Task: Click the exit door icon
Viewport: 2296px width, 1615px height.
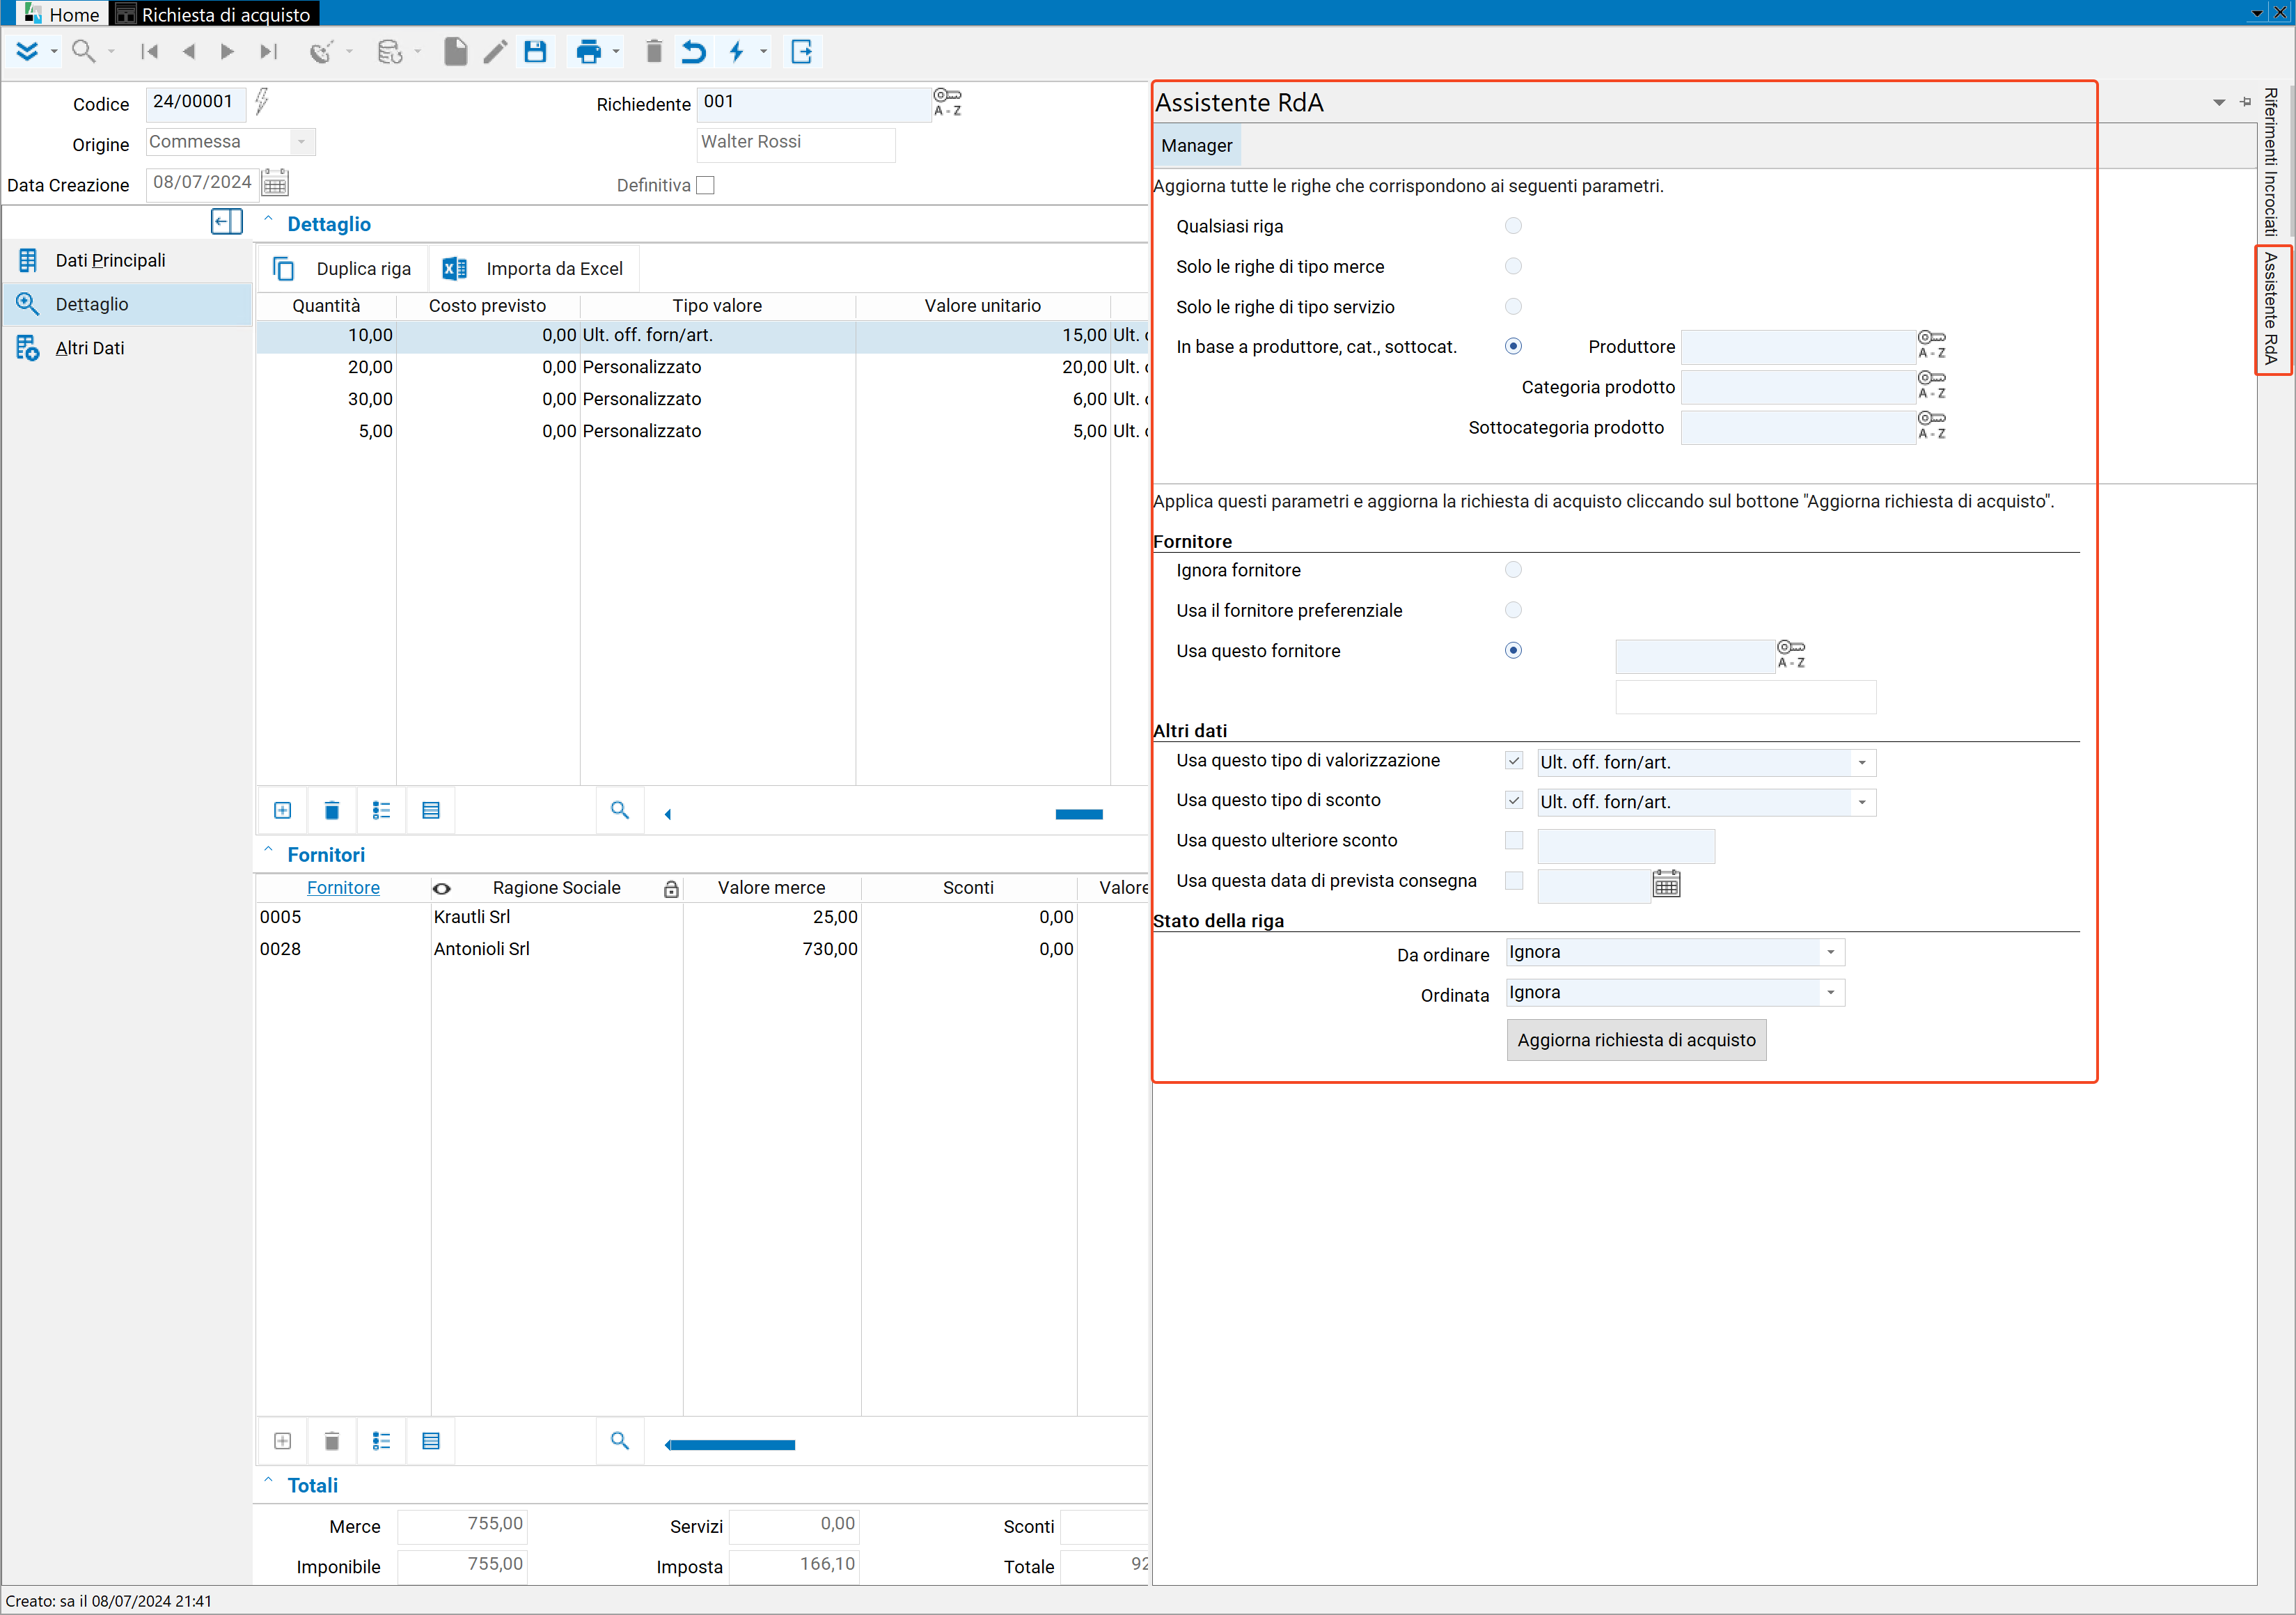Action: [x=802, y=52]
